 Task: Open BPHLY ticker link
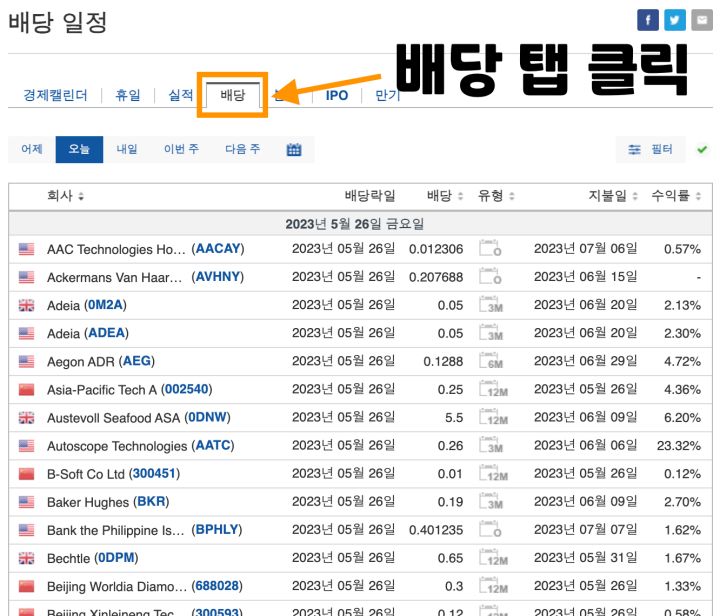click(217, 530)
